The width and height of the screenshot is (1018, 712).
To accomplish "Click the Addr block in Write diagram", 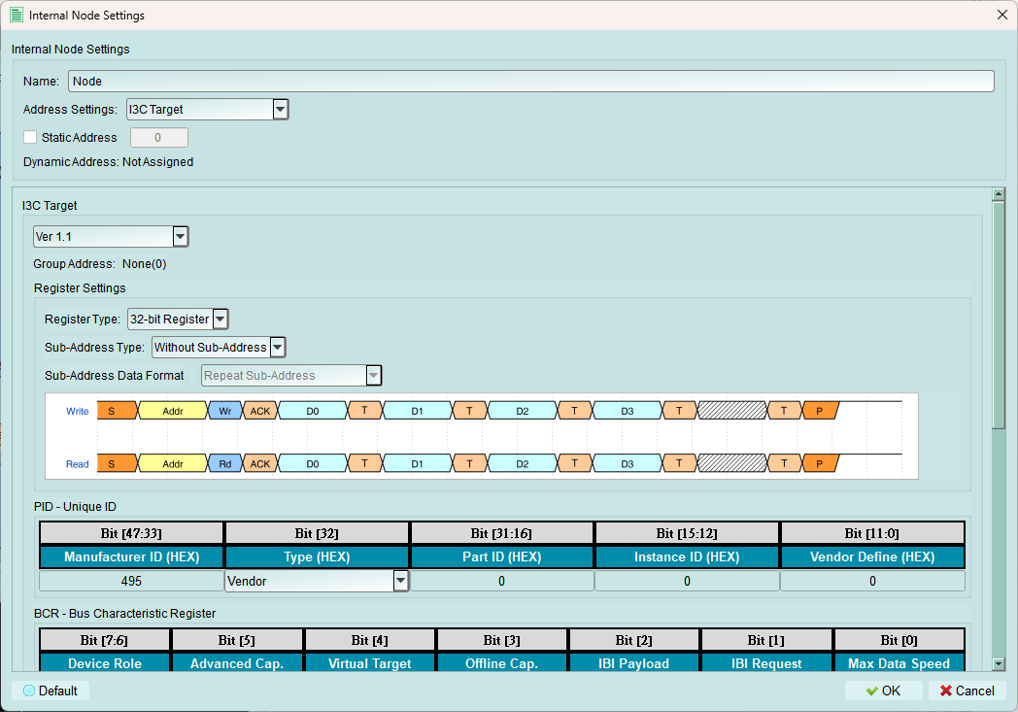I will point(173,411).
